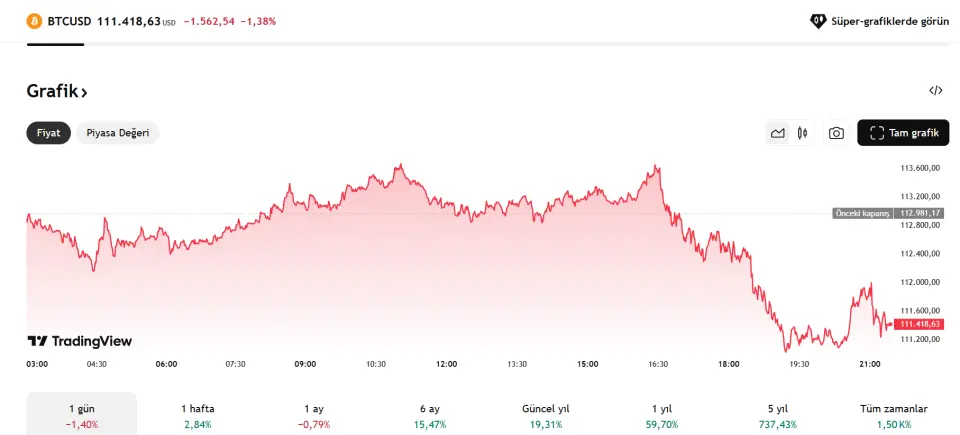Take a chart snapshot with camera icon

(x=836, y=133)
